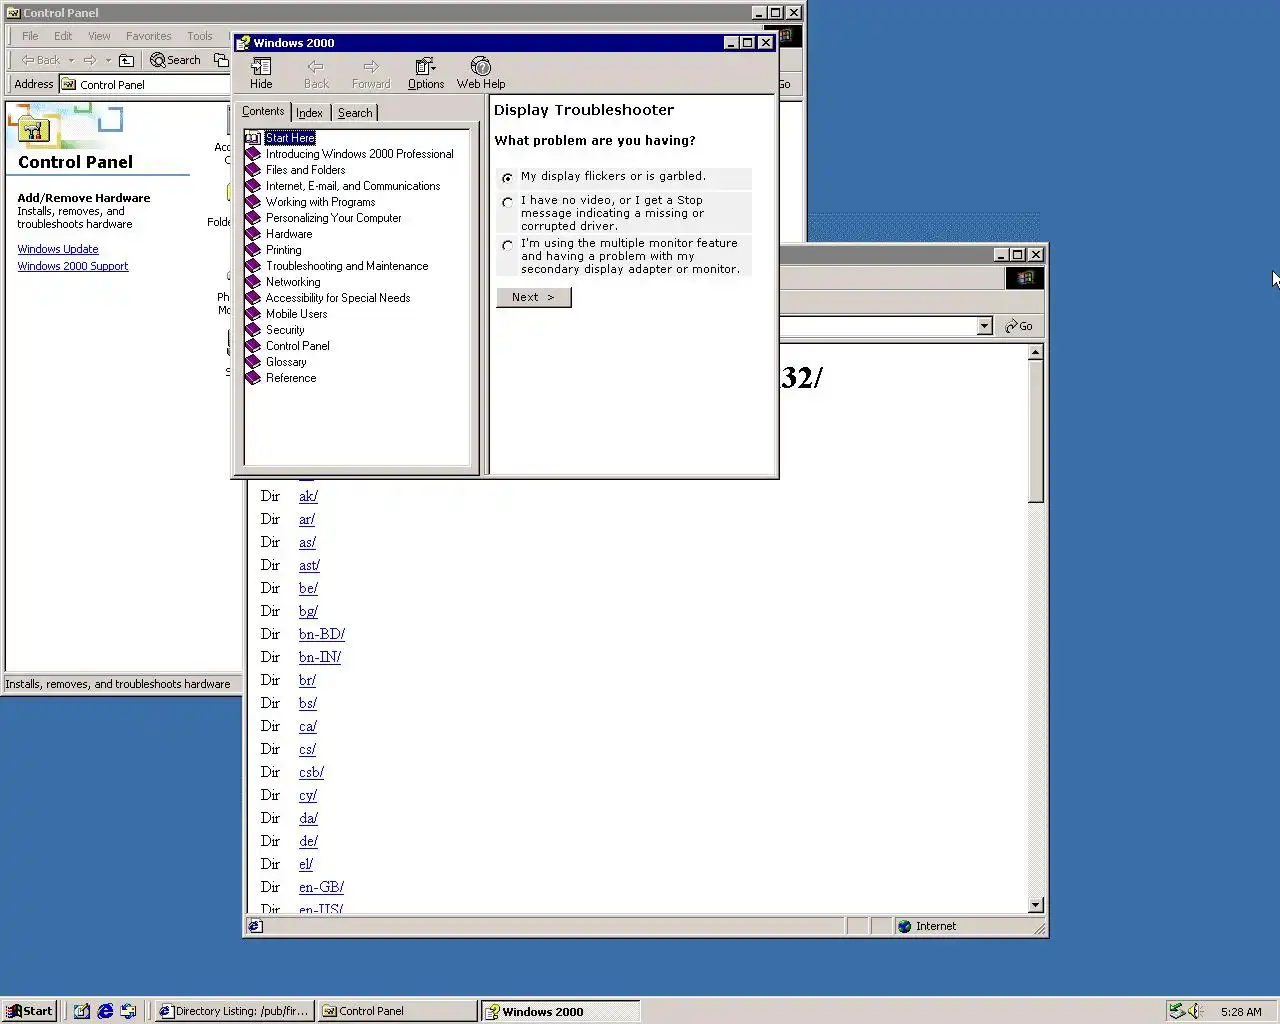This screenshot has width=1280, height=1024.
Task: Click the Hide icon in the Help toolbar
Action: (261, 67)
